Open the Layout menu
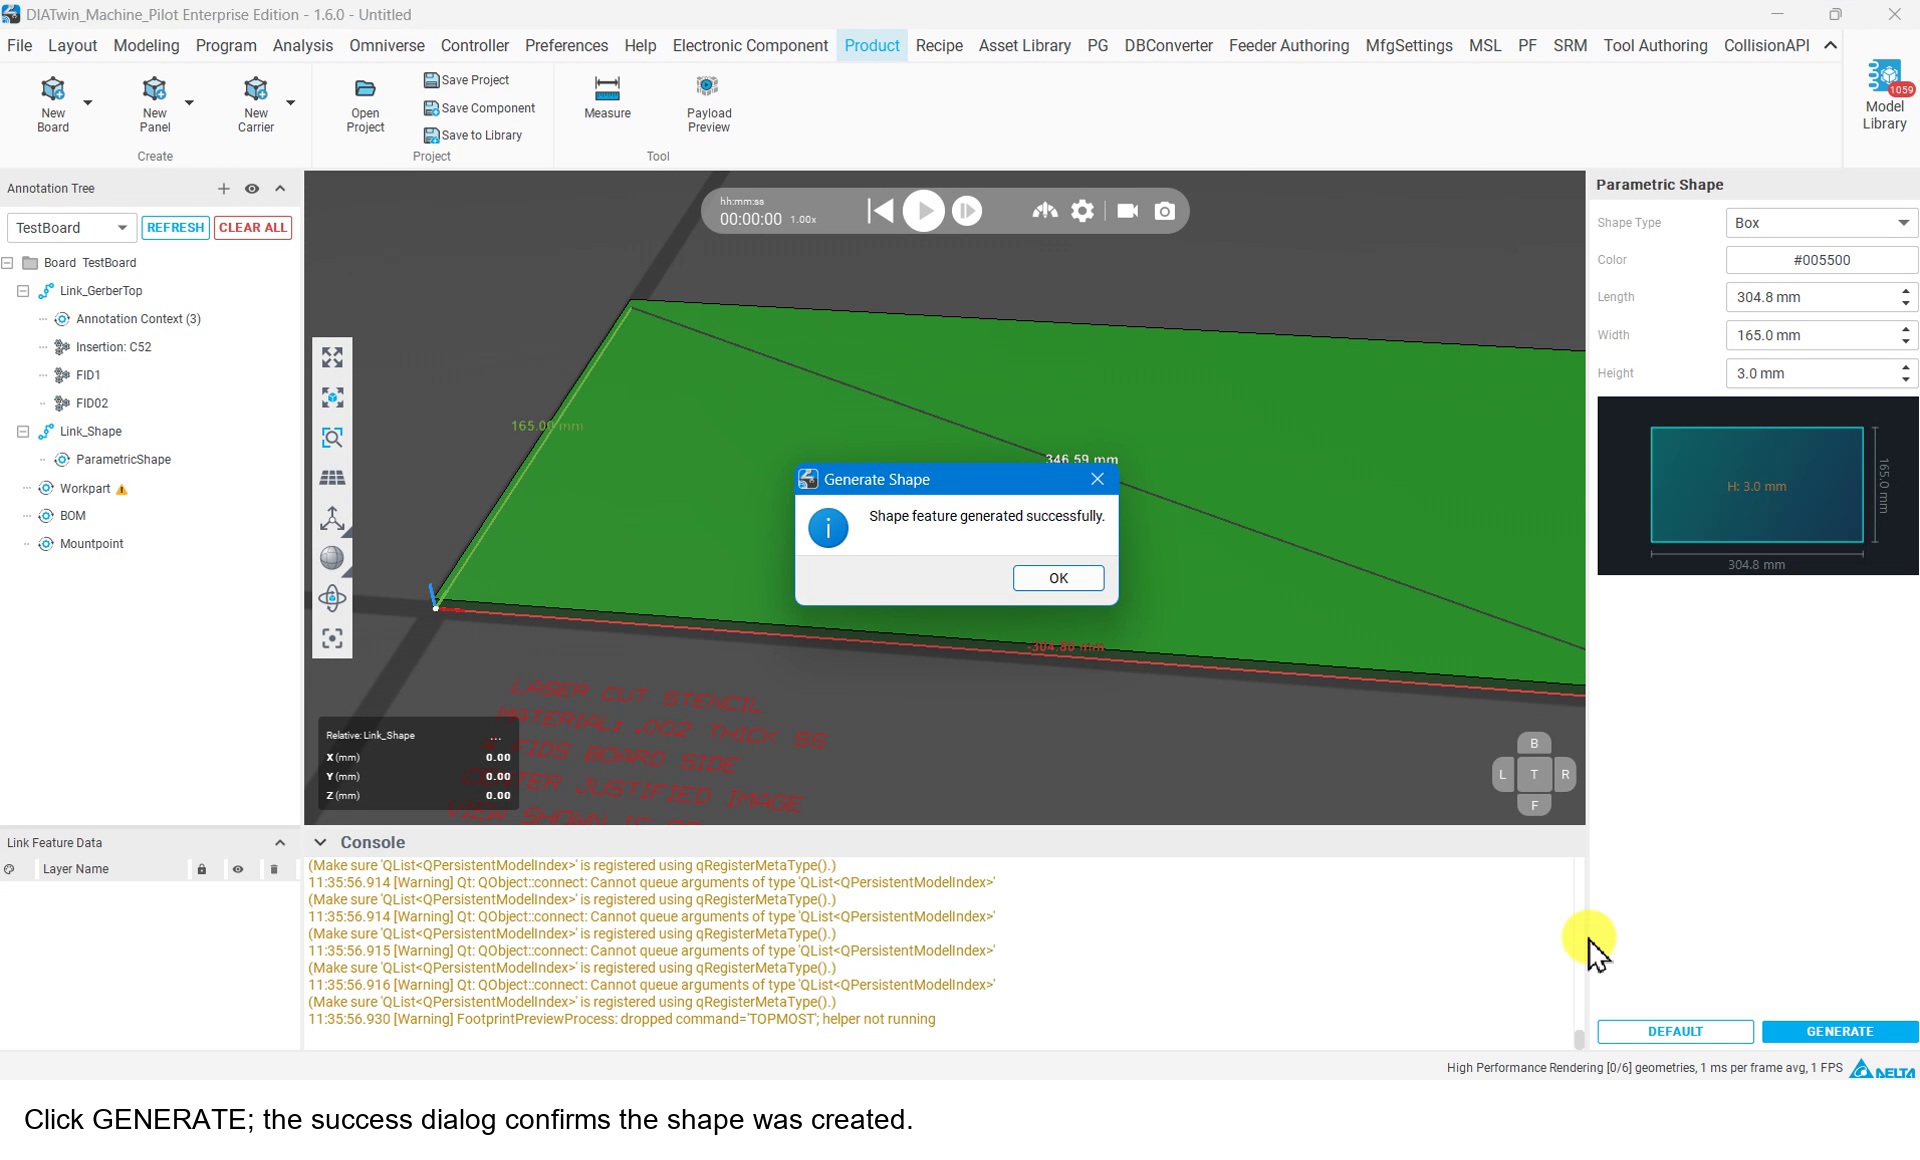 (72, 46)
